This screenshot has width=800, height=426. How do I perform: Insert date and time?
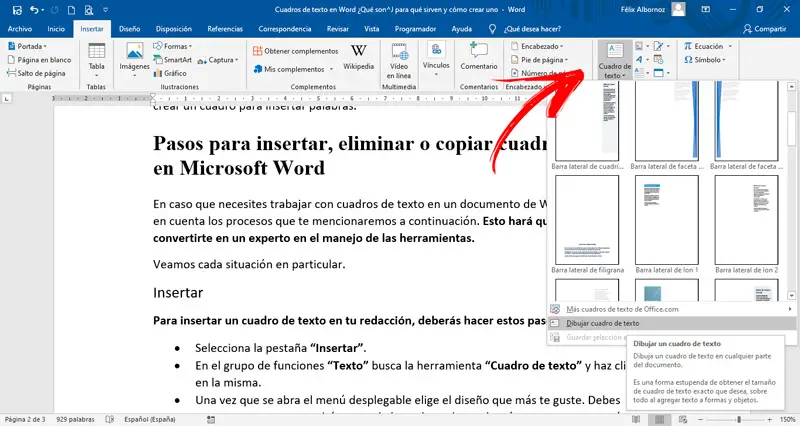point(659,60)
